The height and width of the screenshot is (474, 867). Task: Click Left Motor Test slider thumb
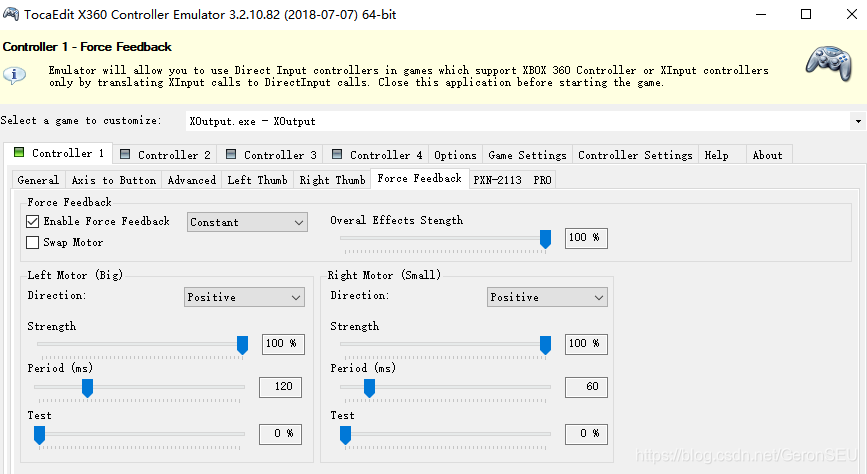(x=39, y=435)
